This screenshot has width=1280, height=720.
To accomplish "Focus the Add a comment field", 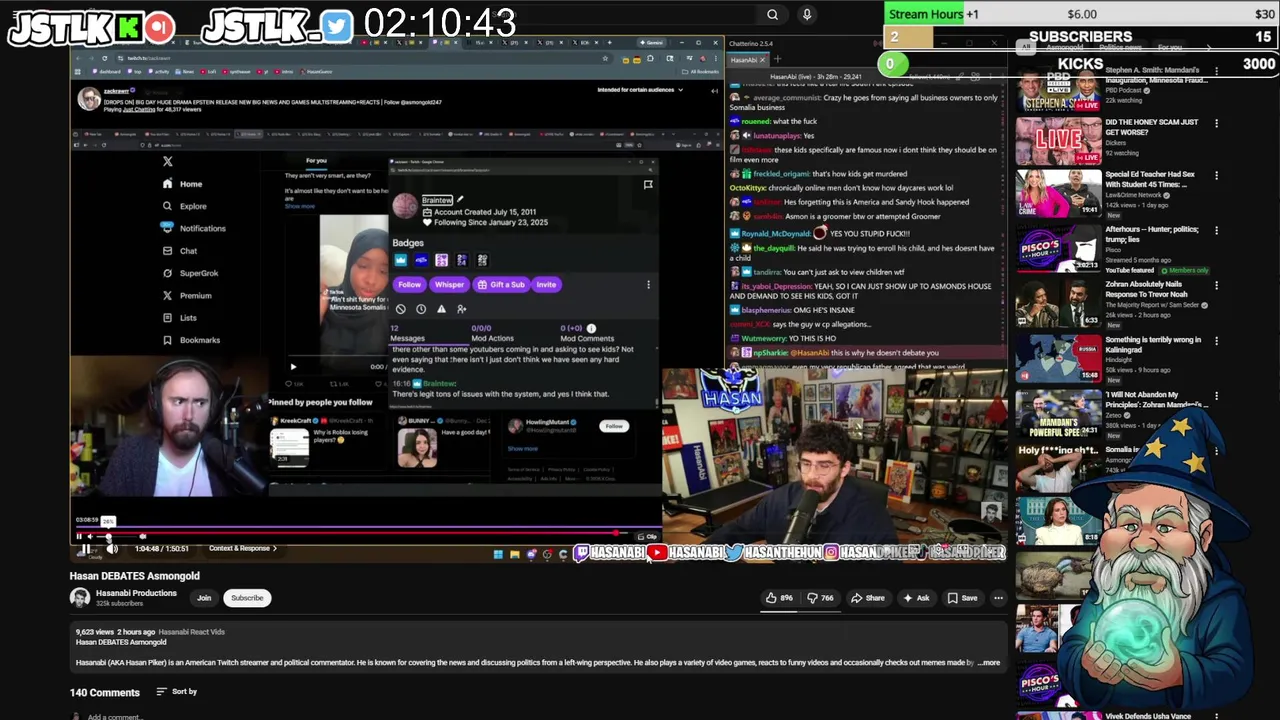I will tap(114, 716).
